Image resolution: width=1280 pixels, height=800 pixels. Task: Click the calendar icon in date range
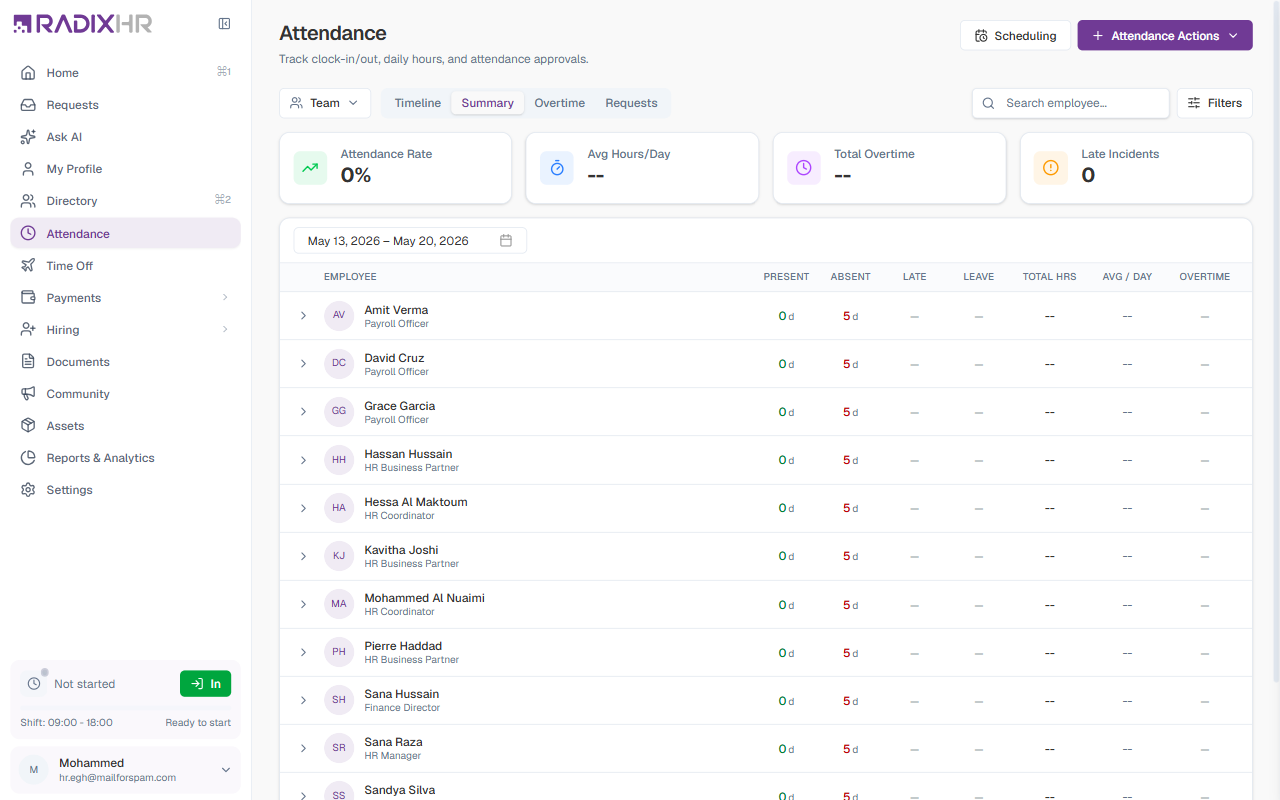click(506, 241)
